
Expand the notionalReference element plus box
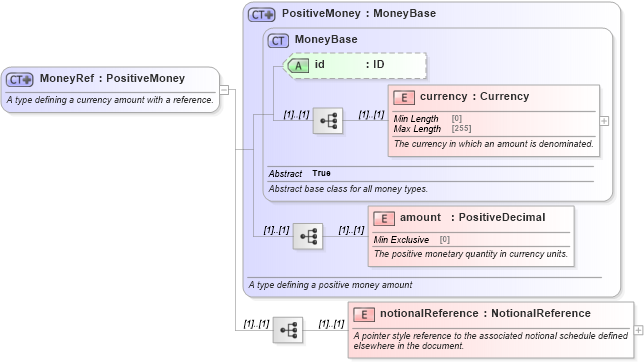tap(638, 330)
